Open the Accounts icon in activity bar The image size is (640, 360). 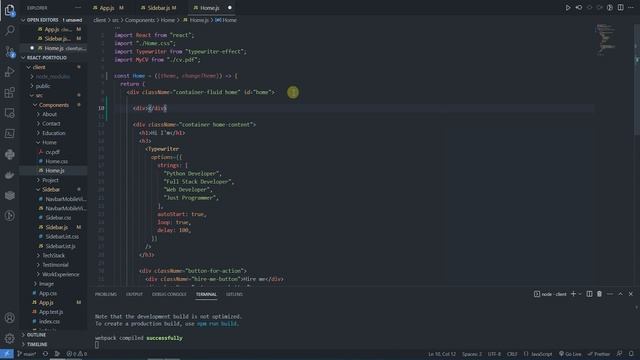pyautogui.click(x=9, y=318)
